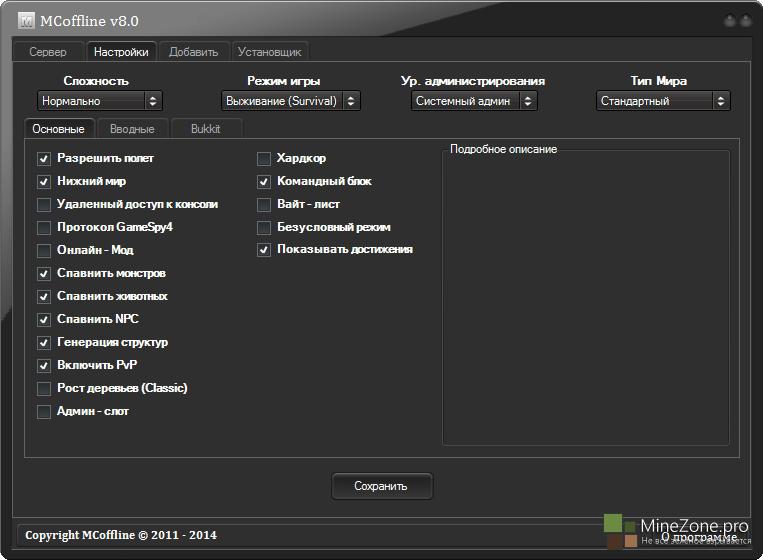Open Ур. администрирования dropdown
The height and width of the screenshot is (560, 763).
pos(474,101)
